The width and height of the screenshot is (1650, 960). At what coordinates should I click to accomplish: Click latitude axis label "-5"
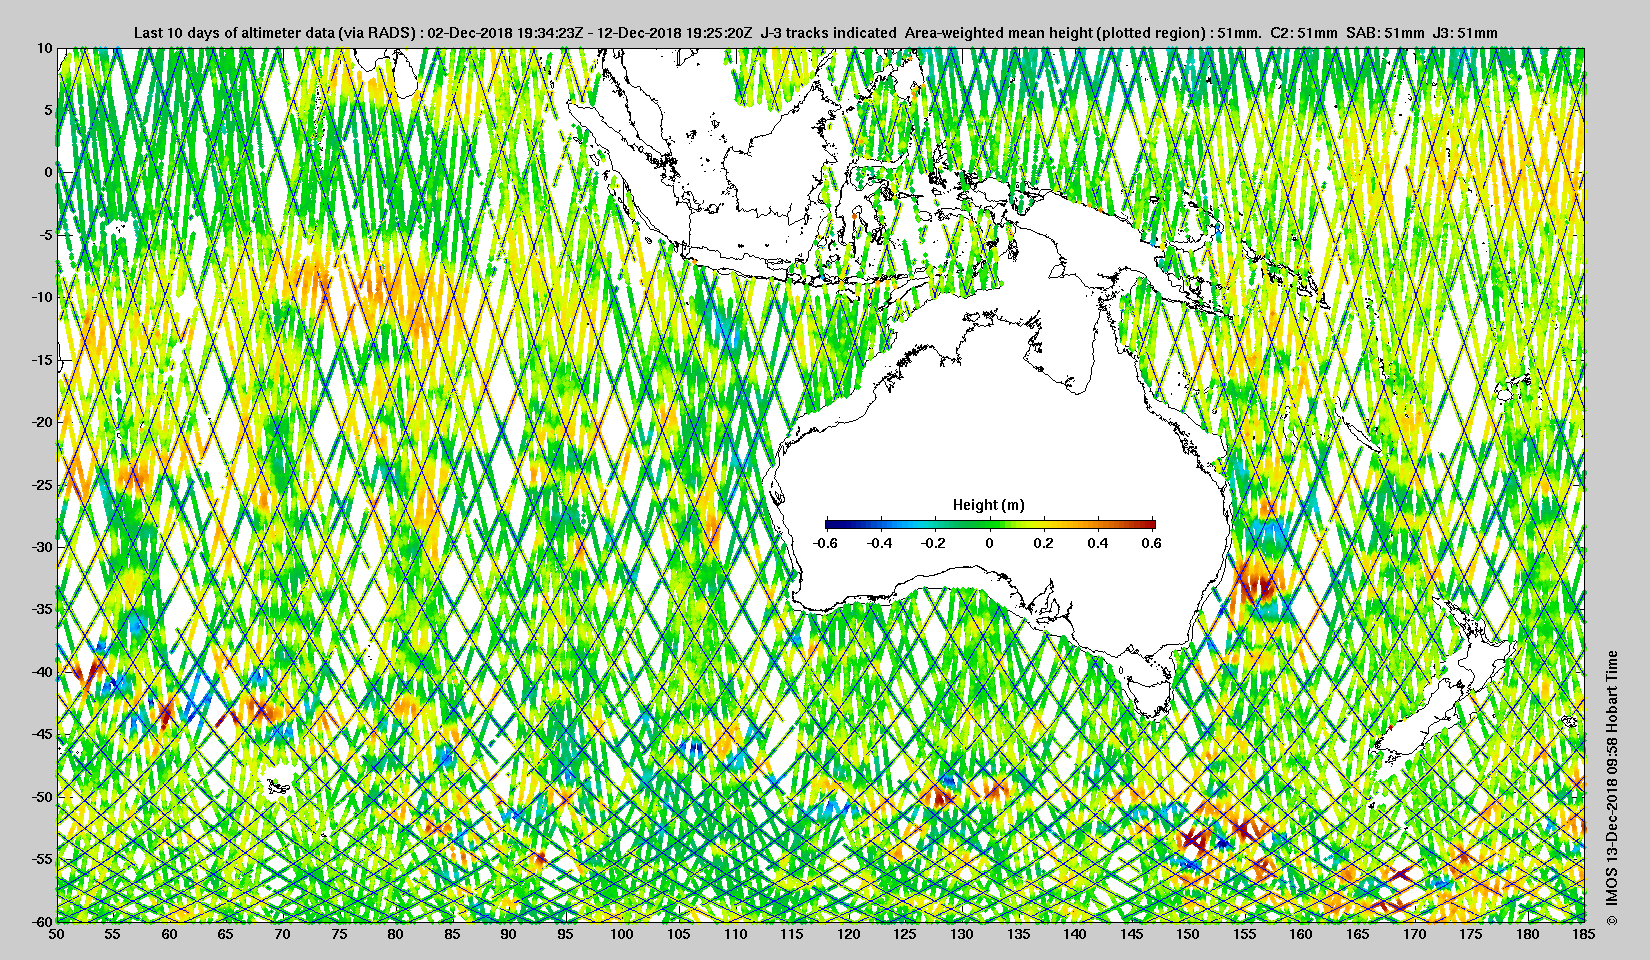[45, 235]
